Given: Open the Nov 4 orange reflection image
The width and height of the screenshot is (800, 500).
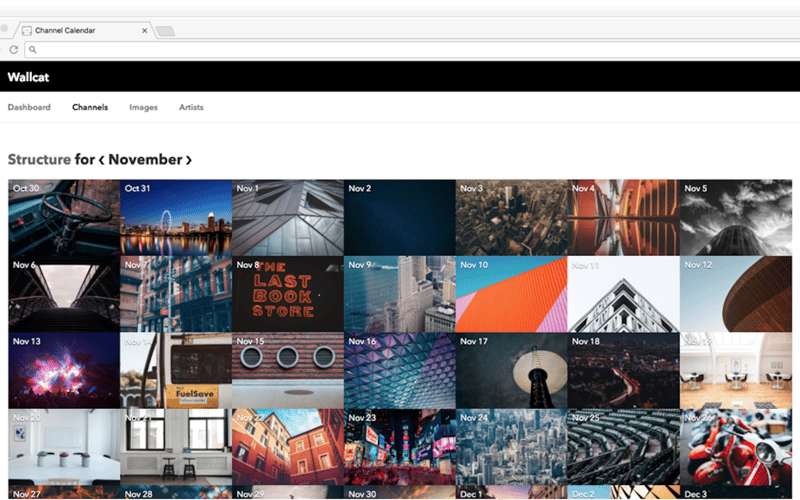Looking at the screenshot, I should tap(623, 217).
